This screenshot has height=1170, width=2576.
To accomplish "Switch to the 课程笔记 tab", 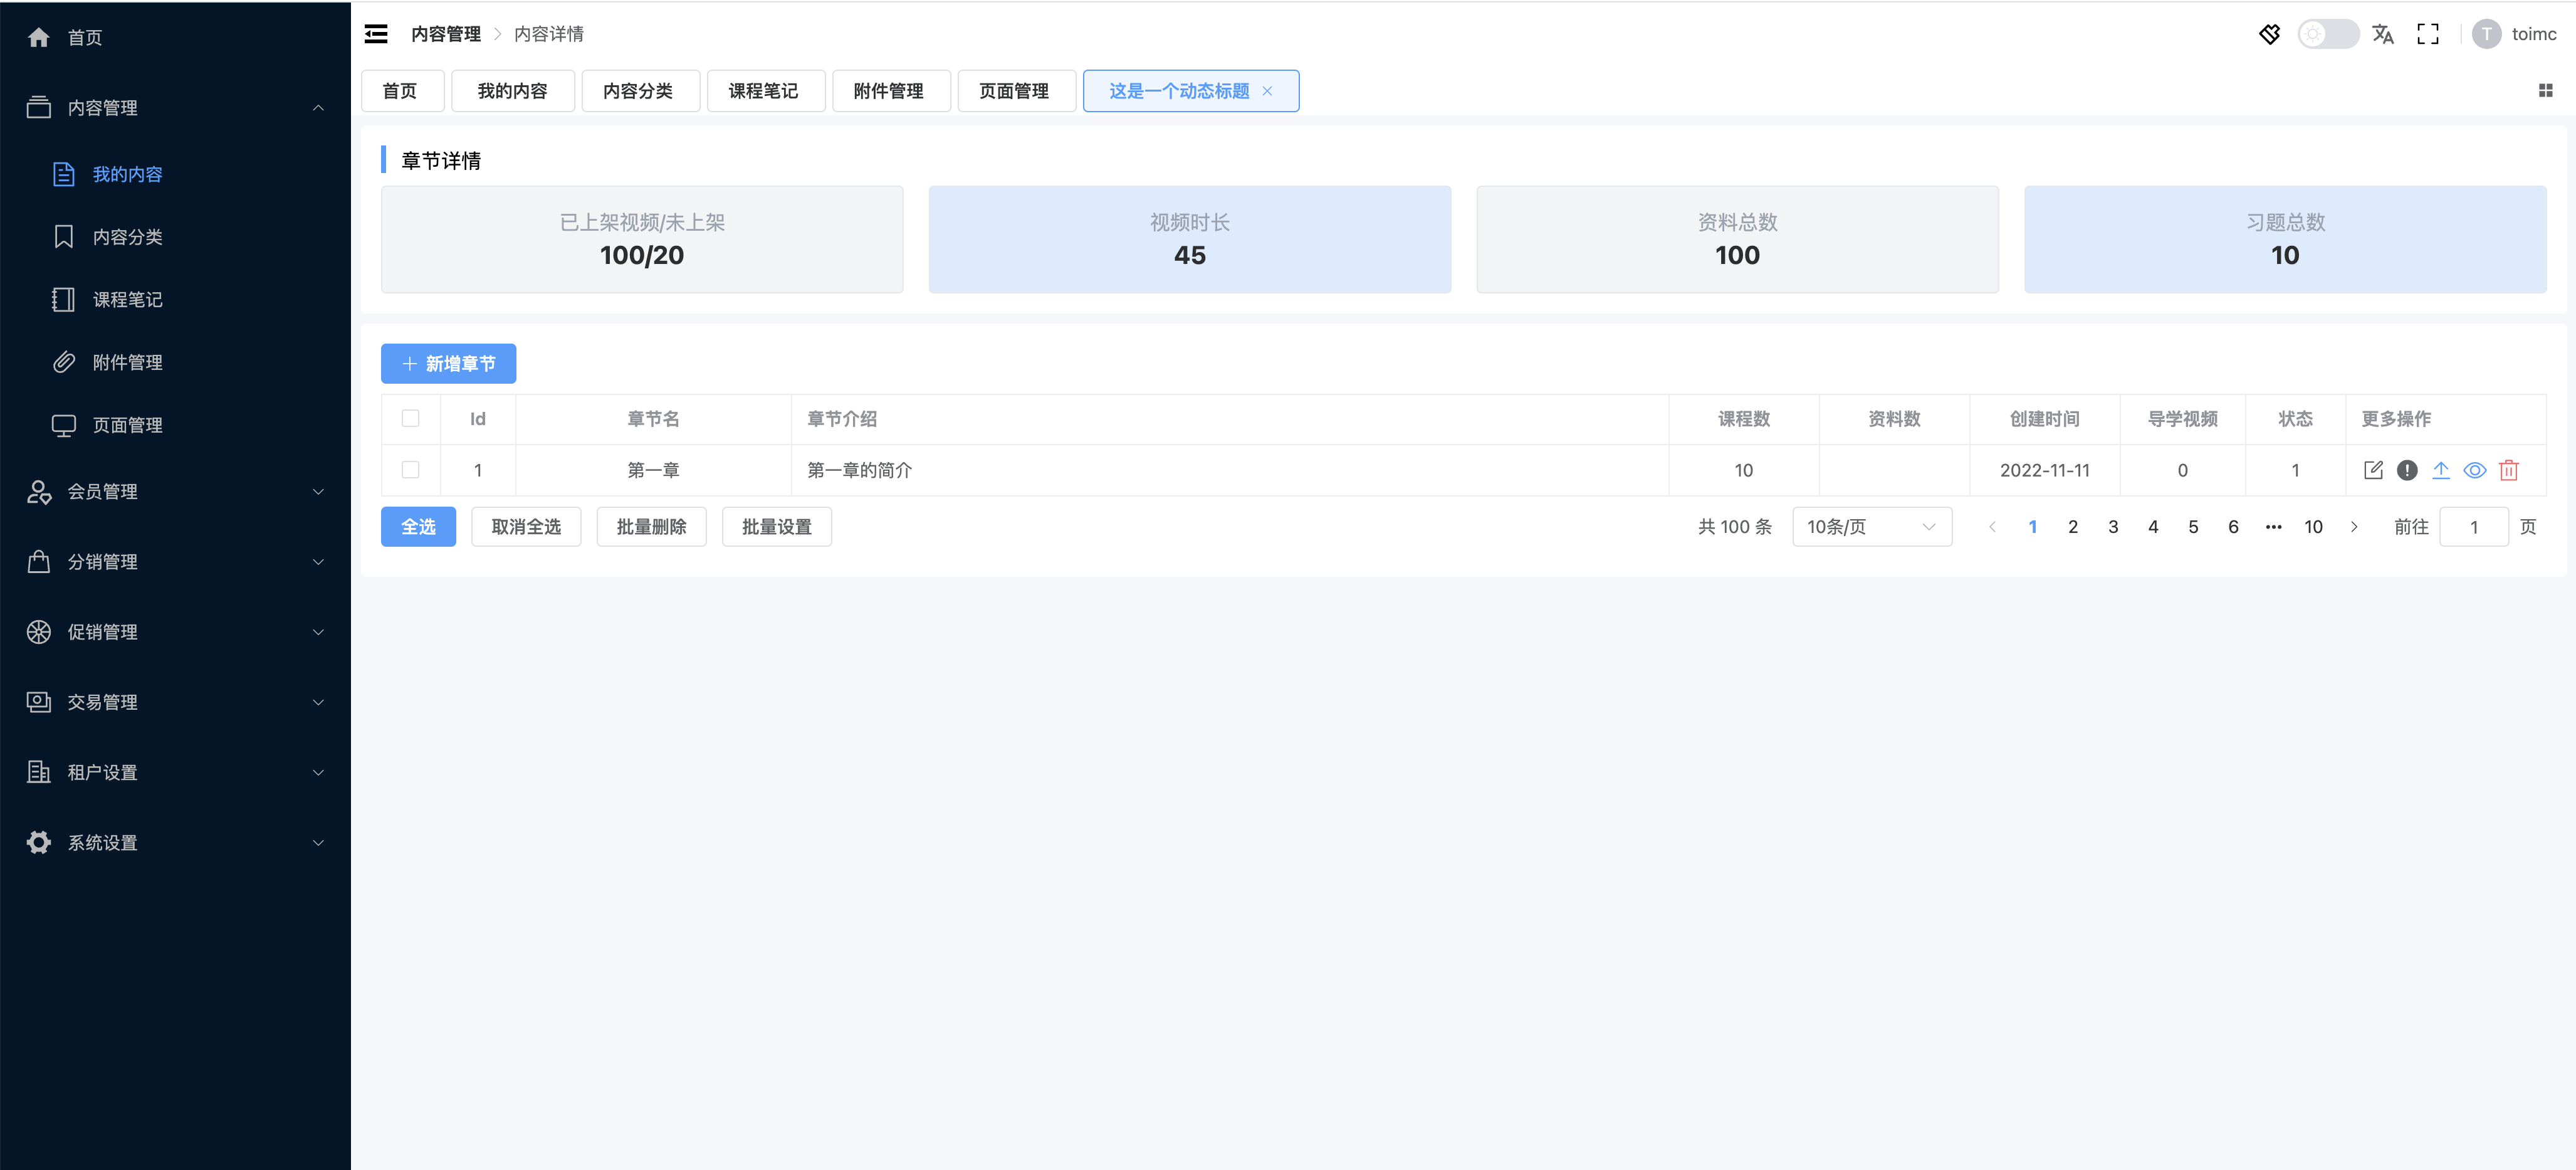I will click(764, 91).
